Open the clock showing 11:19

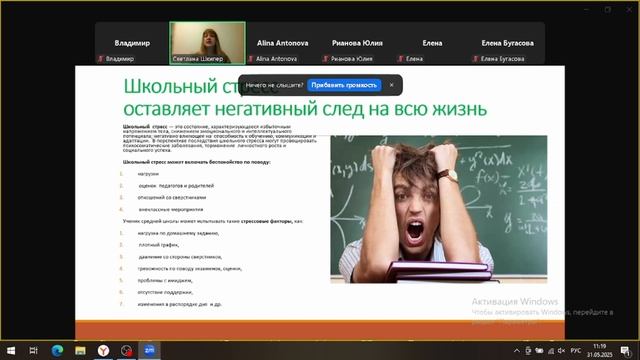pos(600,351)
